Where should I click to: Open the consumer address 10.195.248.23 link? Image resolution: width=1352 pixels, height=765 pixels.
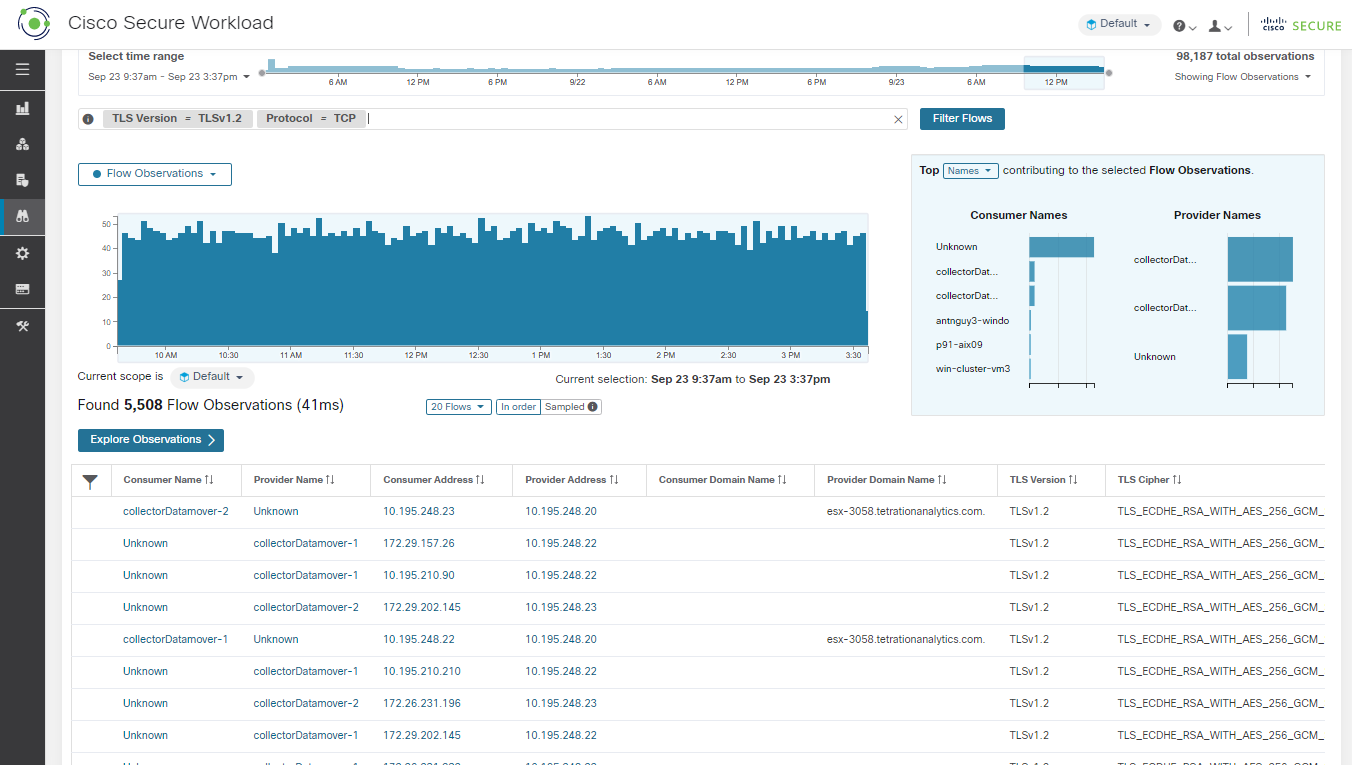pos(419,511)
